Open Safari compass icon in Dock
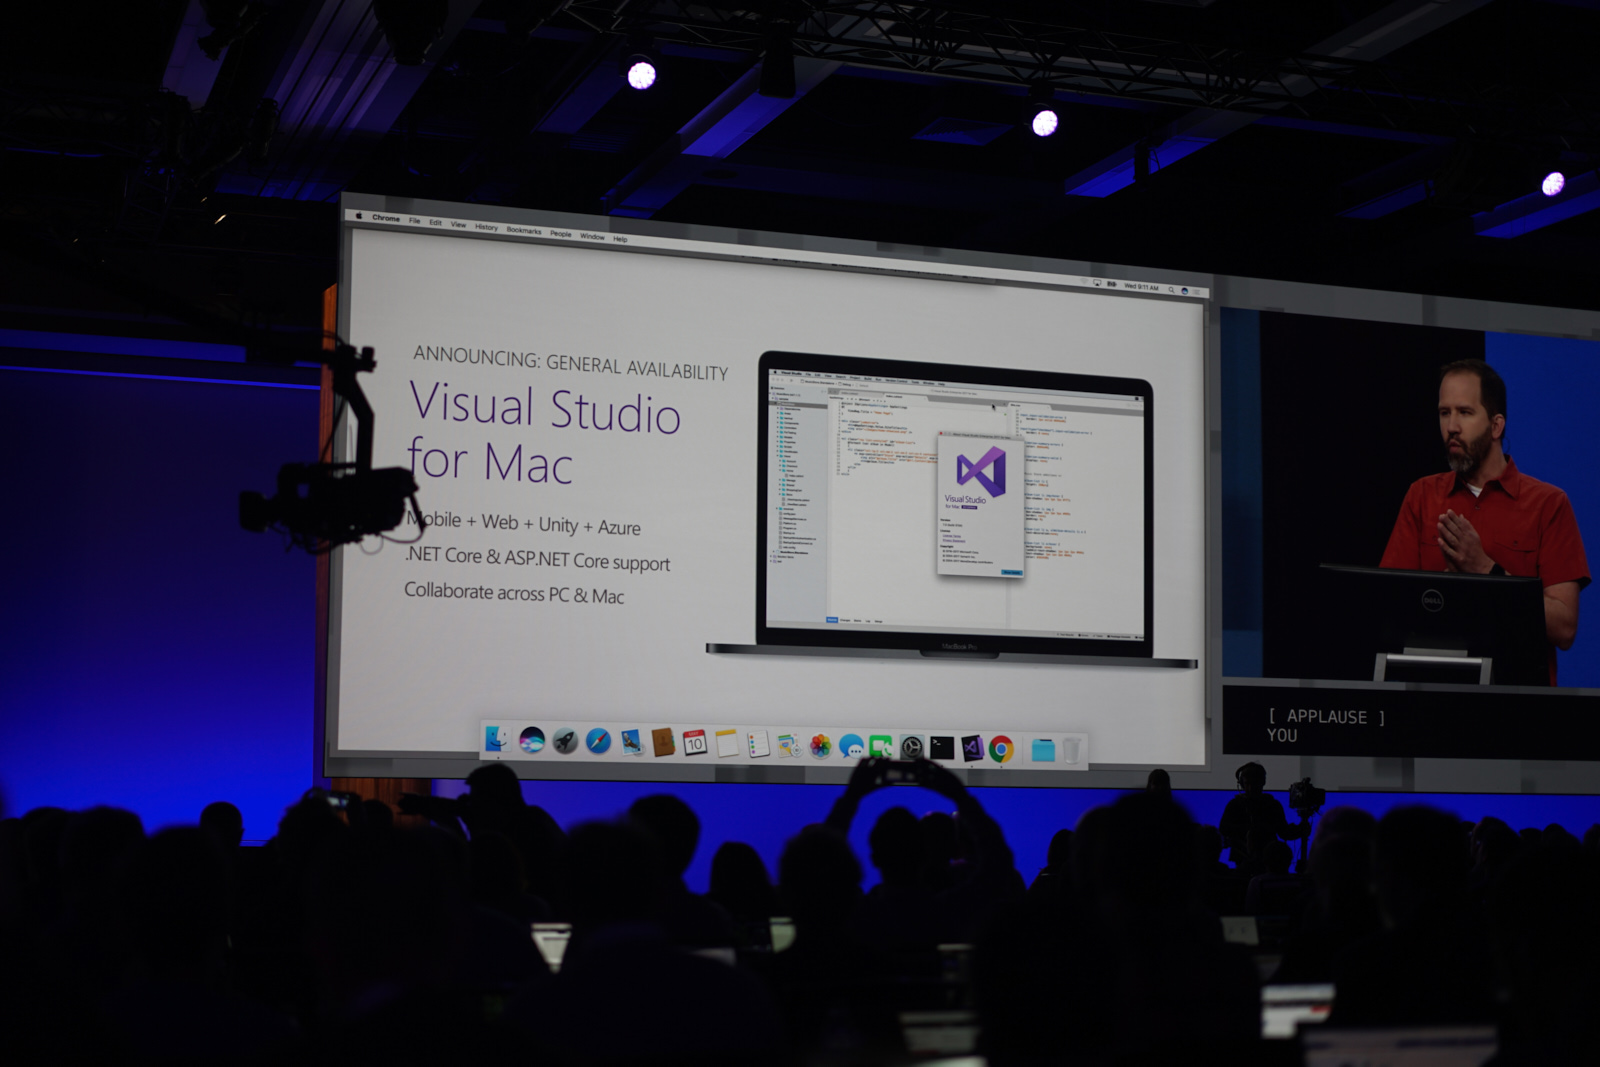The width and height of the screenshot is (1600, 1067). (598, 741)
